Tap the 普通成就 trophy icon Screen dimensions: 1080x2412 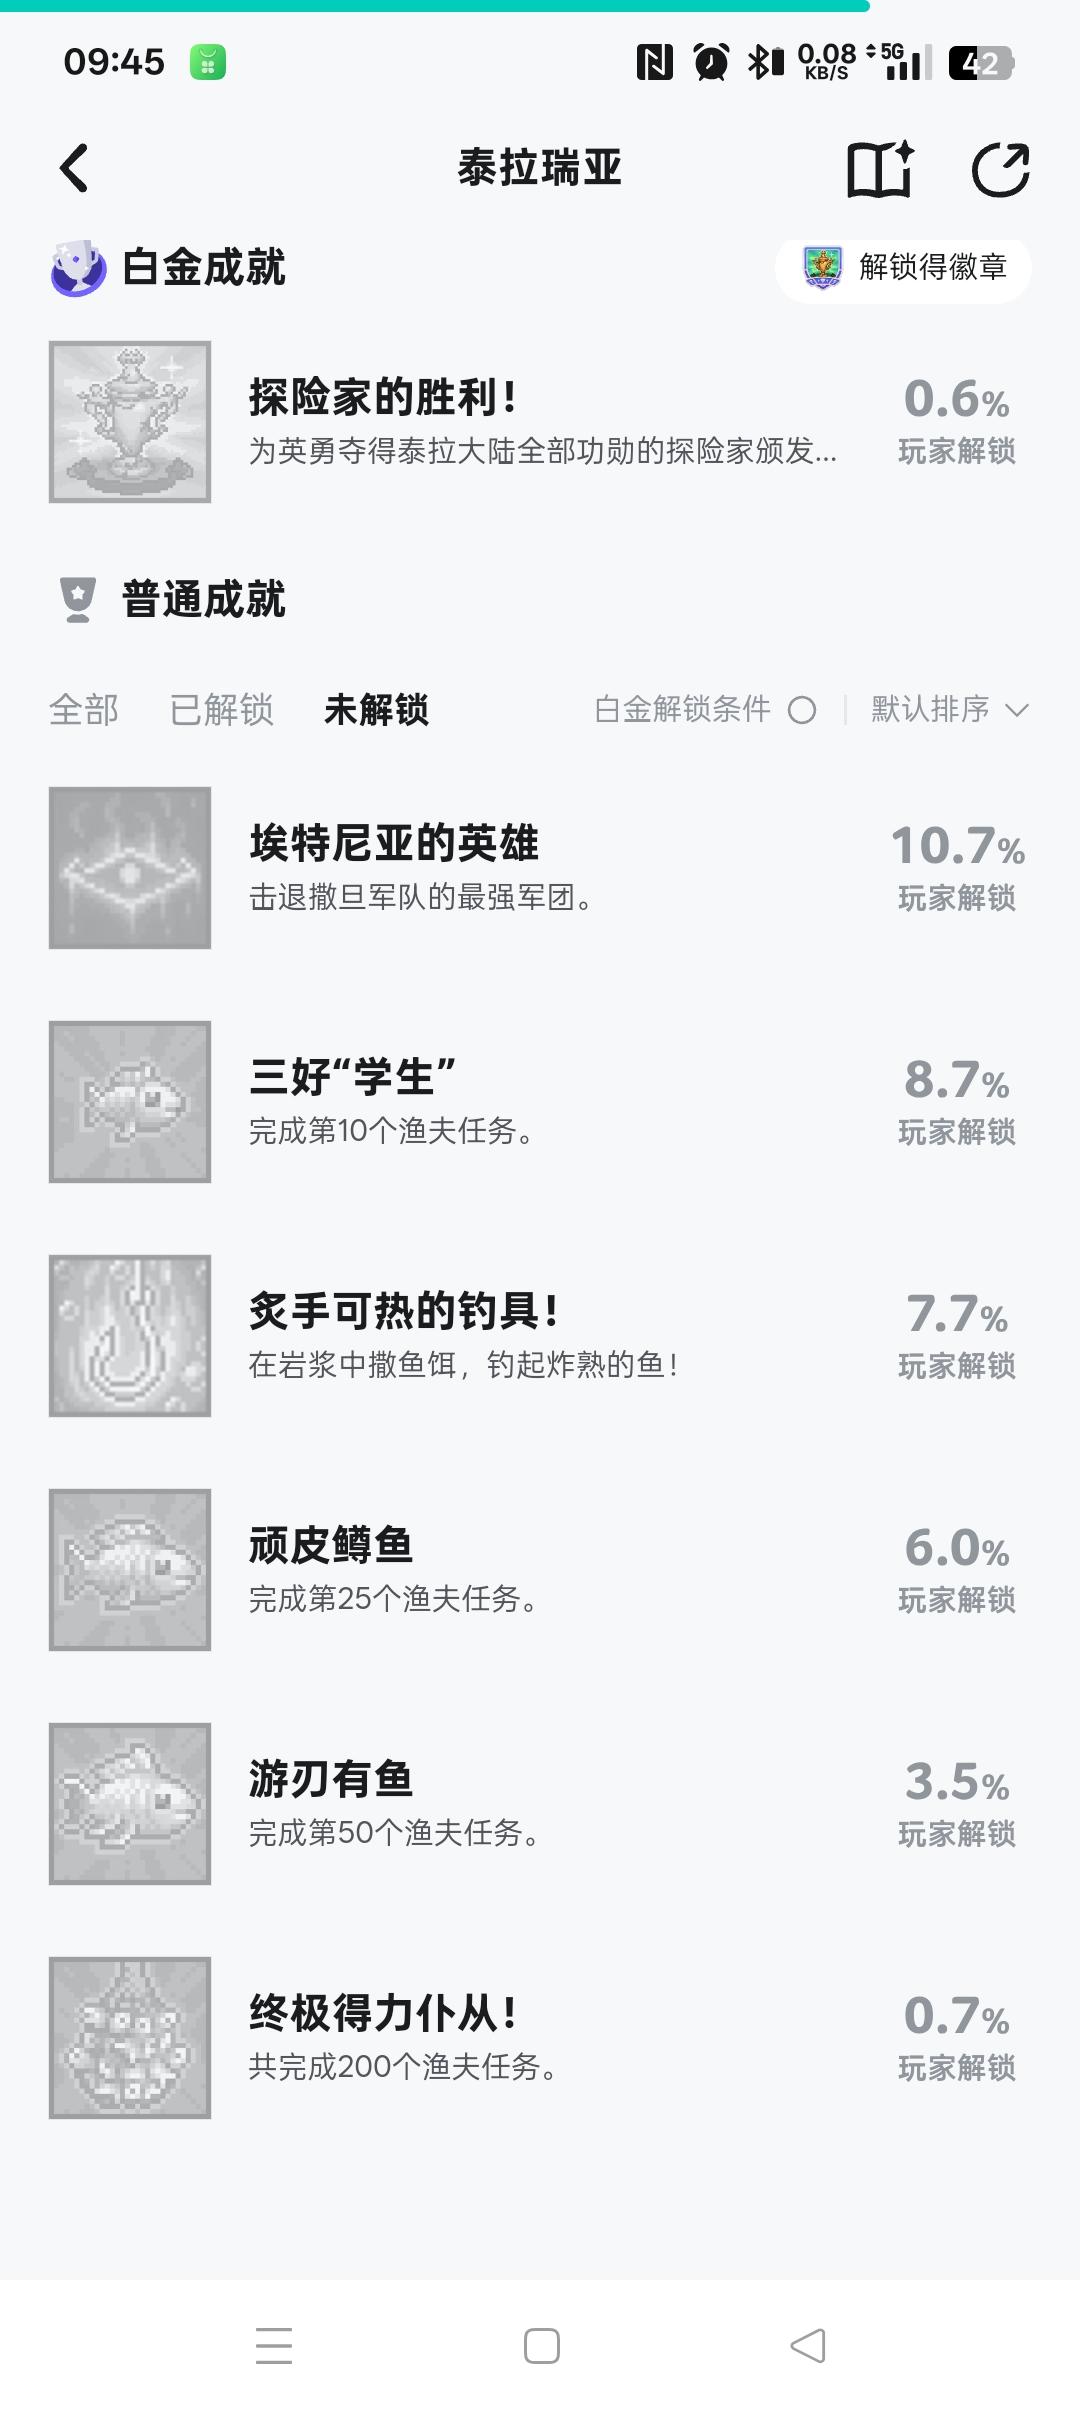[x=78, y=600]
